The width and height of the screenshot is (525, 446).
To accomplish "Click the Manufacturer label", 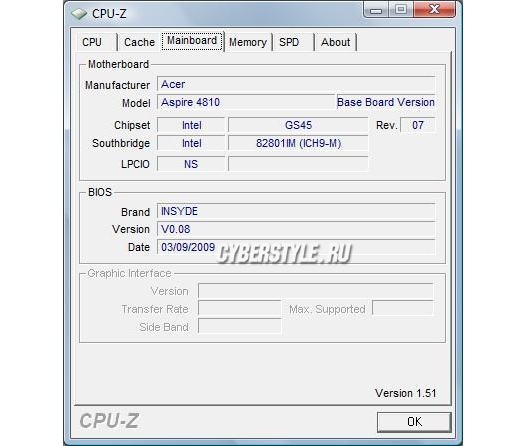I will pos(117,85).
